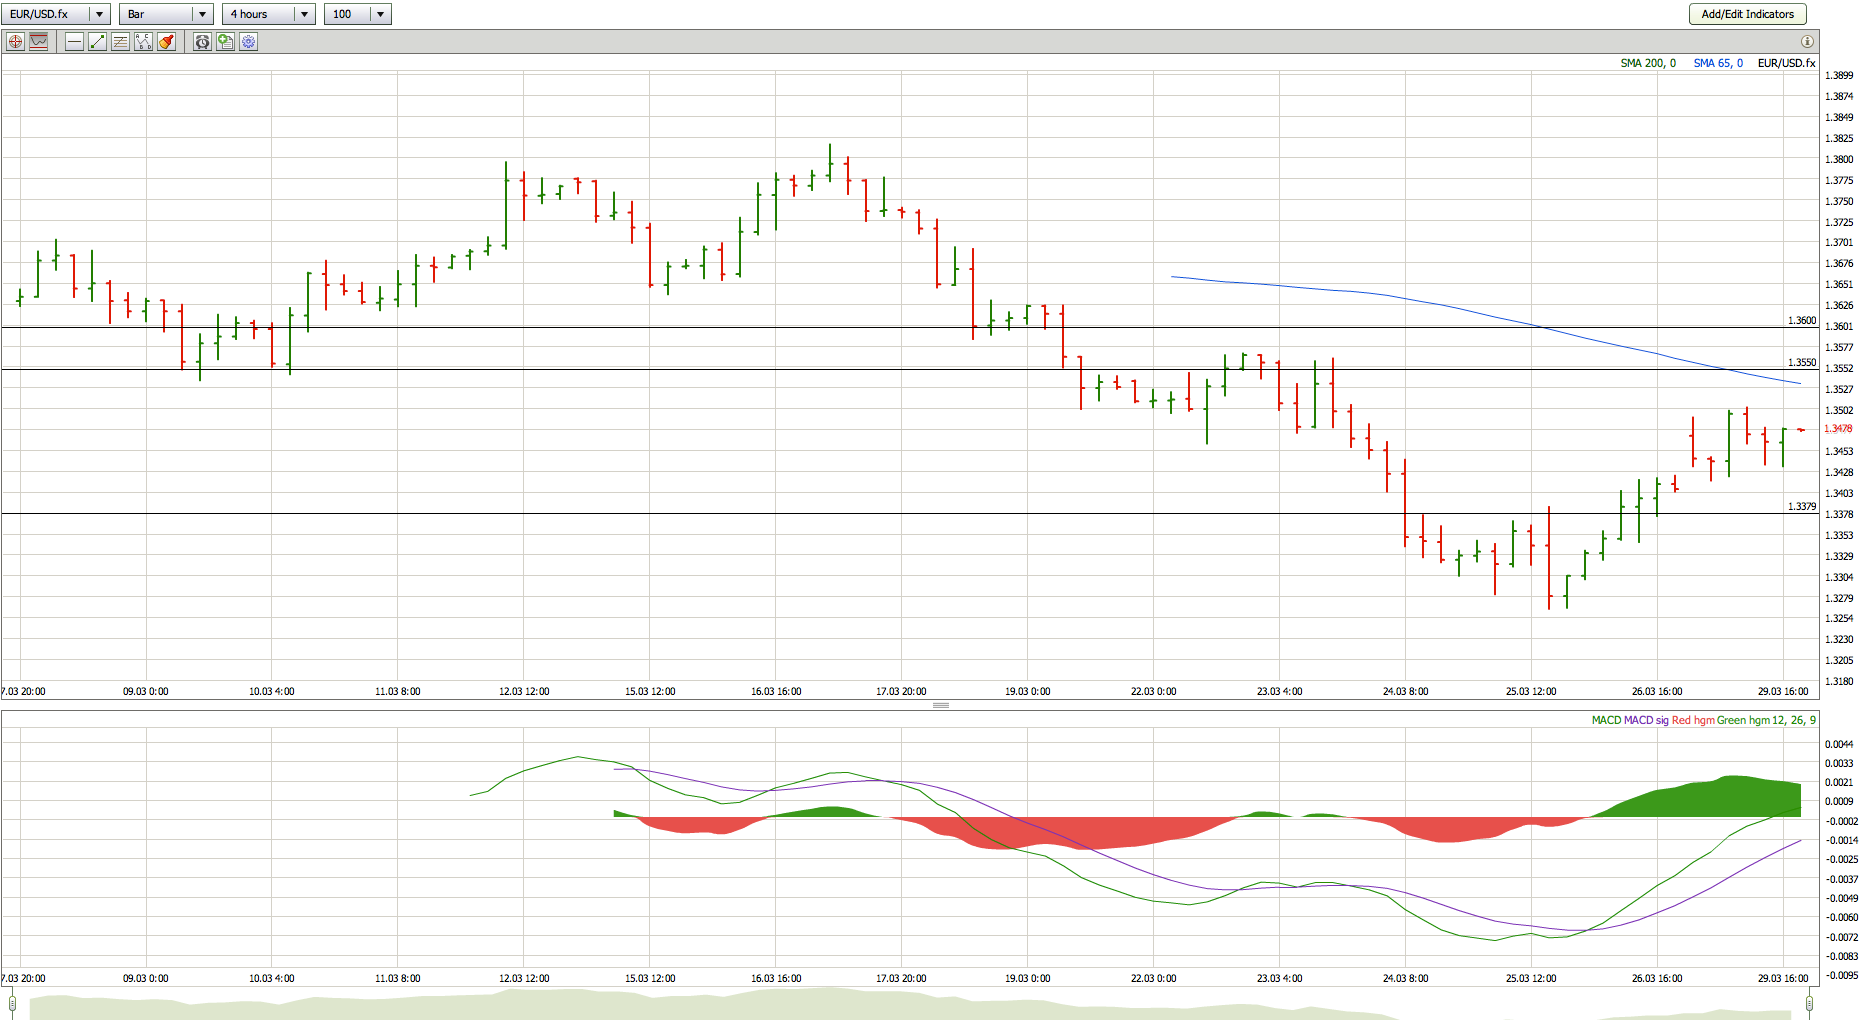Click the info icon on toolbar right
The image size is (1873, 1020).
click(x=1807, y=42)
